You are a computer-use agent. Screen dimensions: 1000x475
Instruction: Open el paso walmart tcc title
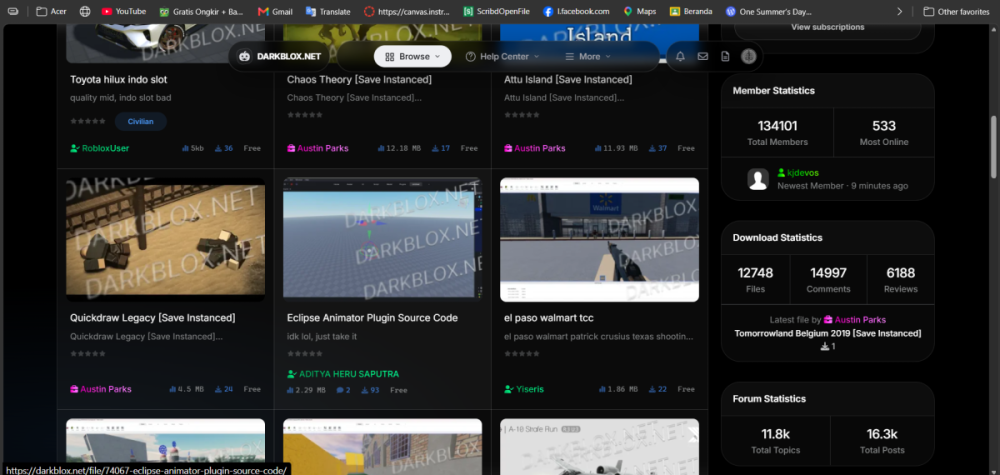[x=548, y=318]
